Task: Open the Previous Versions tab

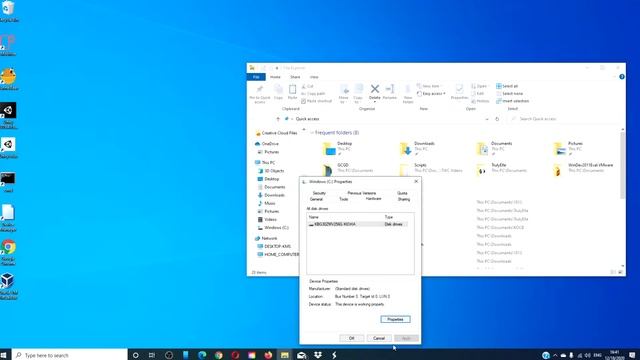Action: coord(362,193)
